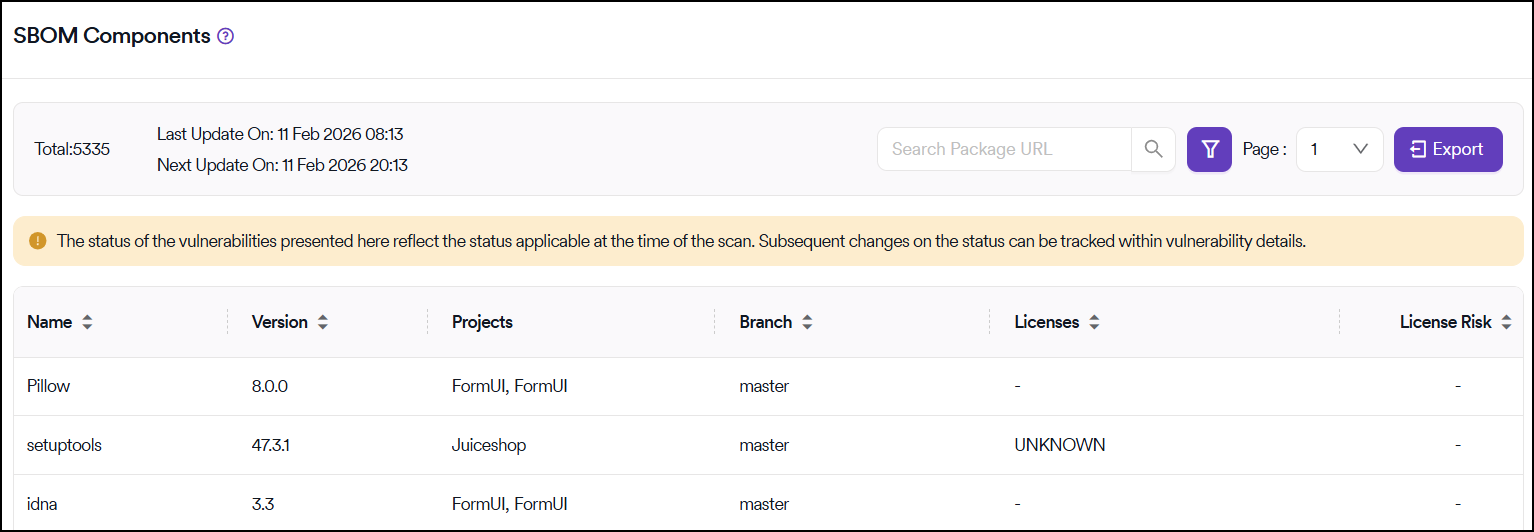Click the Juiceshop project cell
The image size is (1534, 532).
[x=489, y=445]
